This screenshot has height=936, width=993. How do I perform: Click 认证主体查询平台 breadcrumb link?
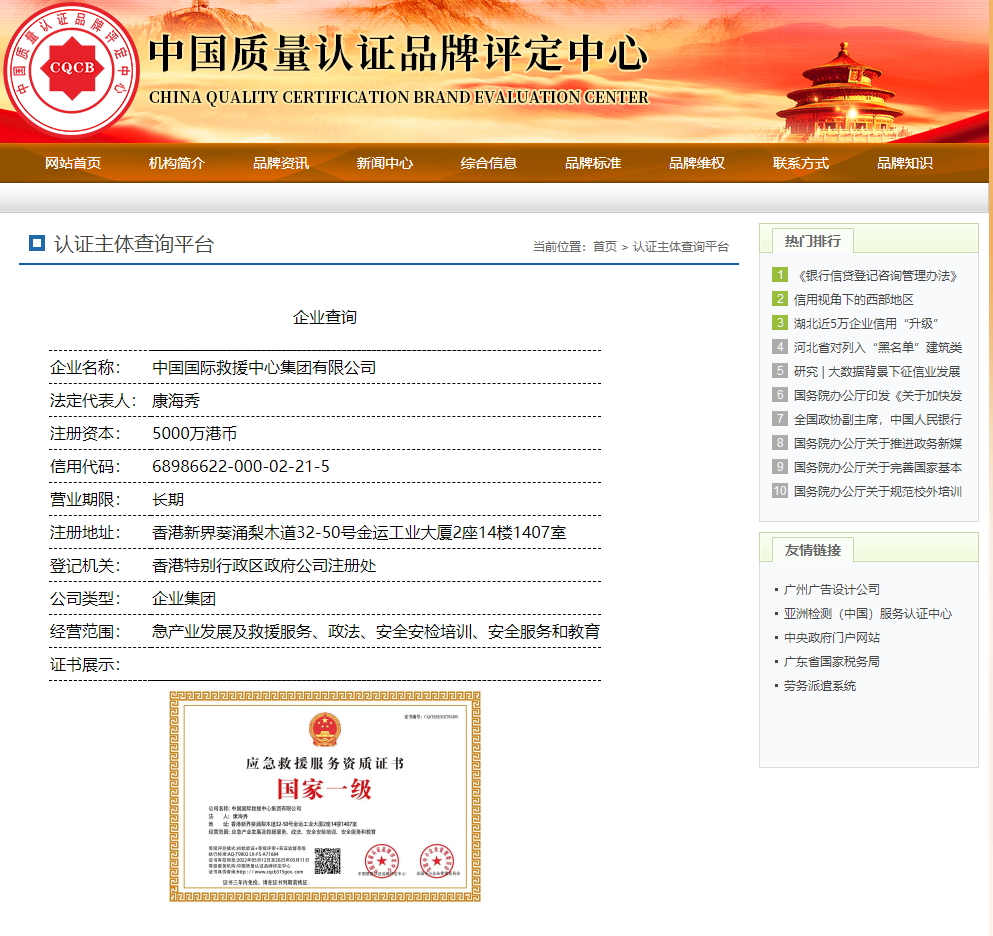tap(681, 246)
